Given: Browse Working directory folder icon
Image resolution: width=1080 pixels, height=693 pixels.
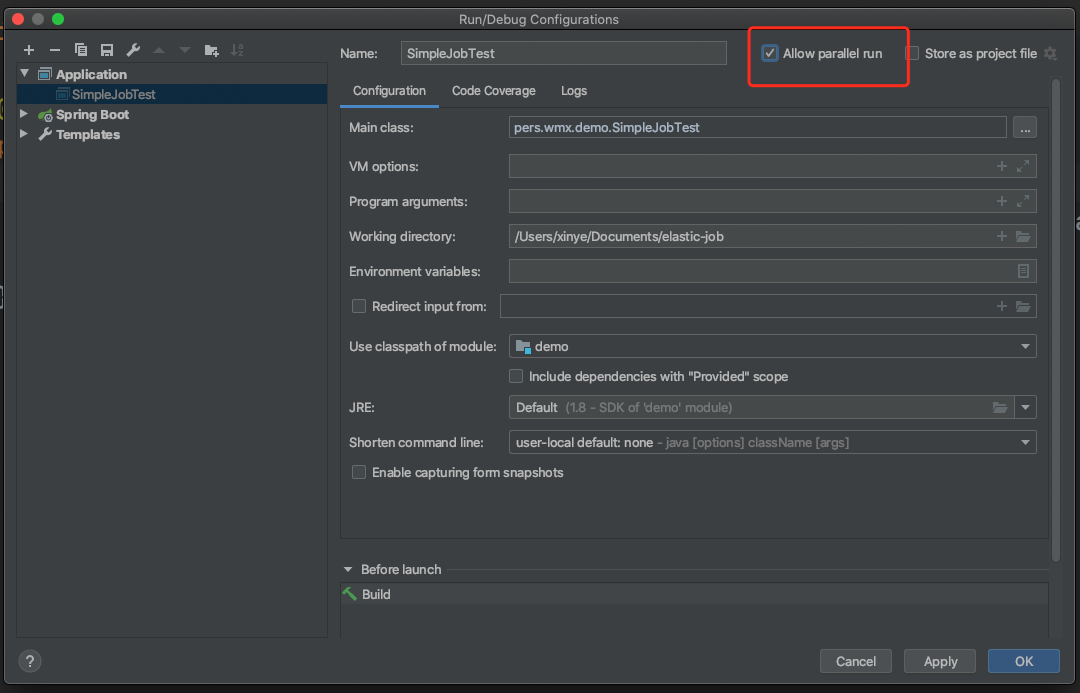Looking at the screenshot, I should pyautogui.click(x=1023, y=237).
